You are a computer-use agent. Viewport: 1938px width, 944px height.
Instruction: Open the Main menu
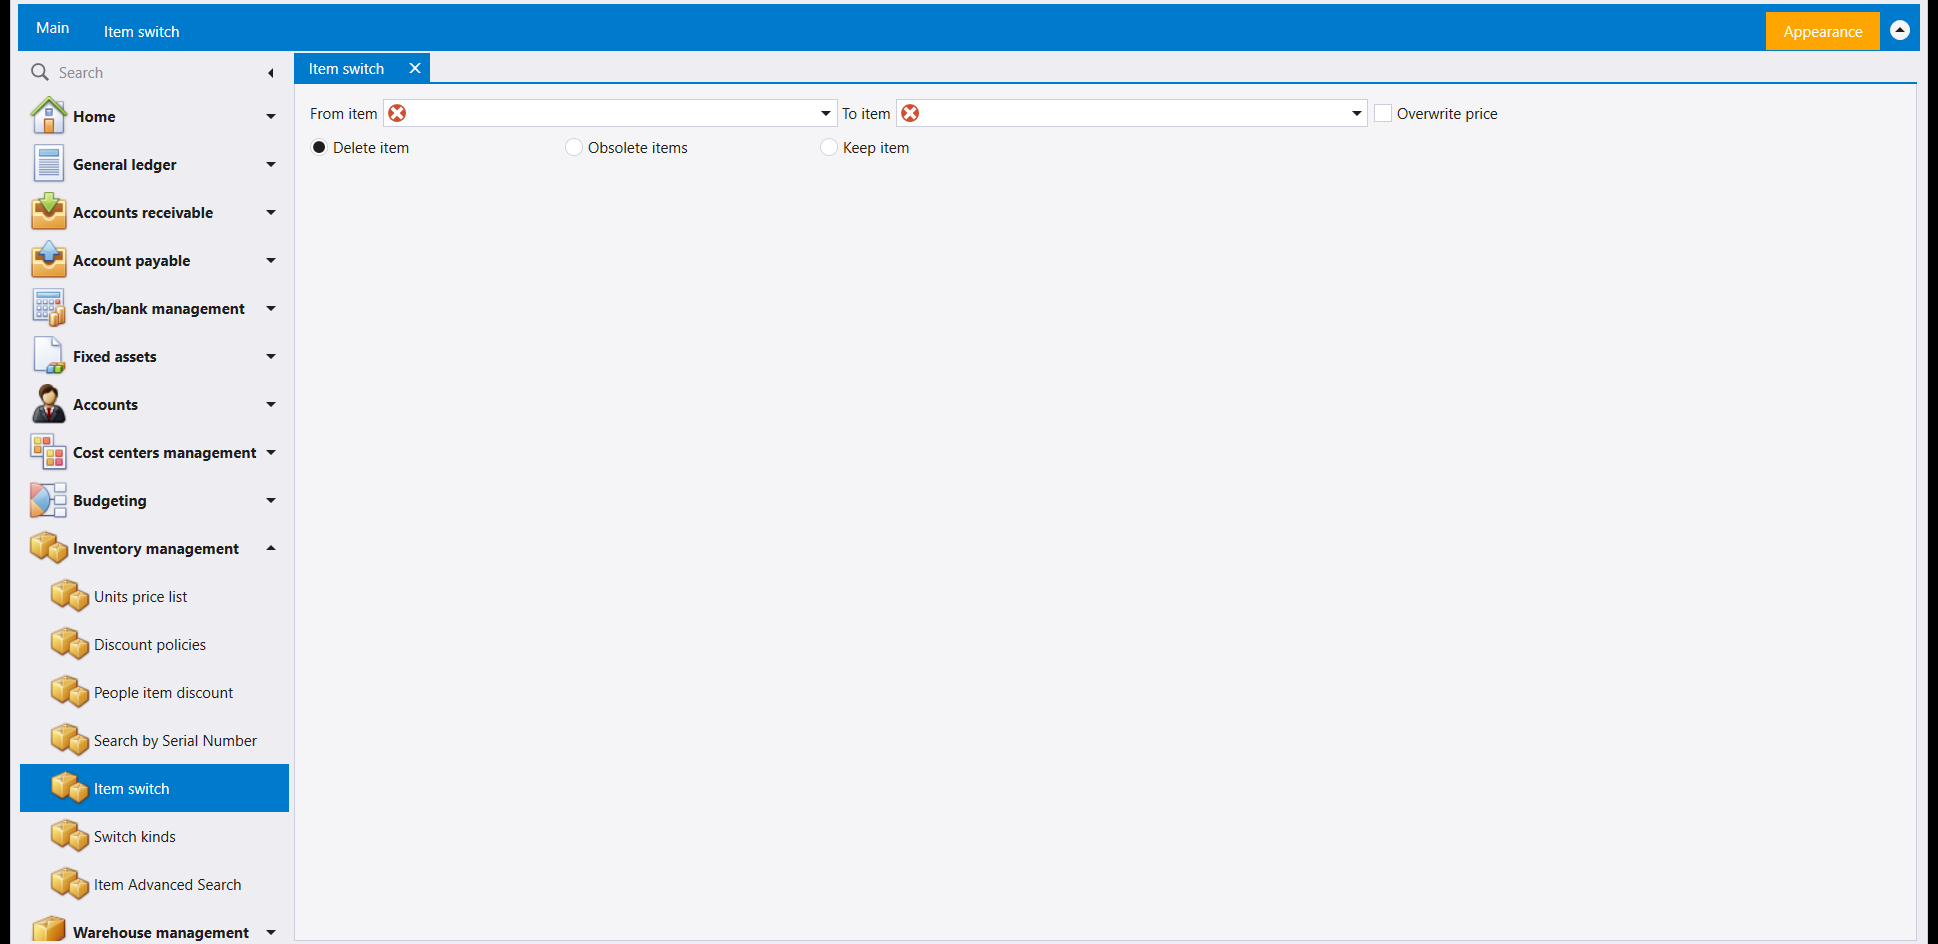pyautogui.click(x=53, y=28)
